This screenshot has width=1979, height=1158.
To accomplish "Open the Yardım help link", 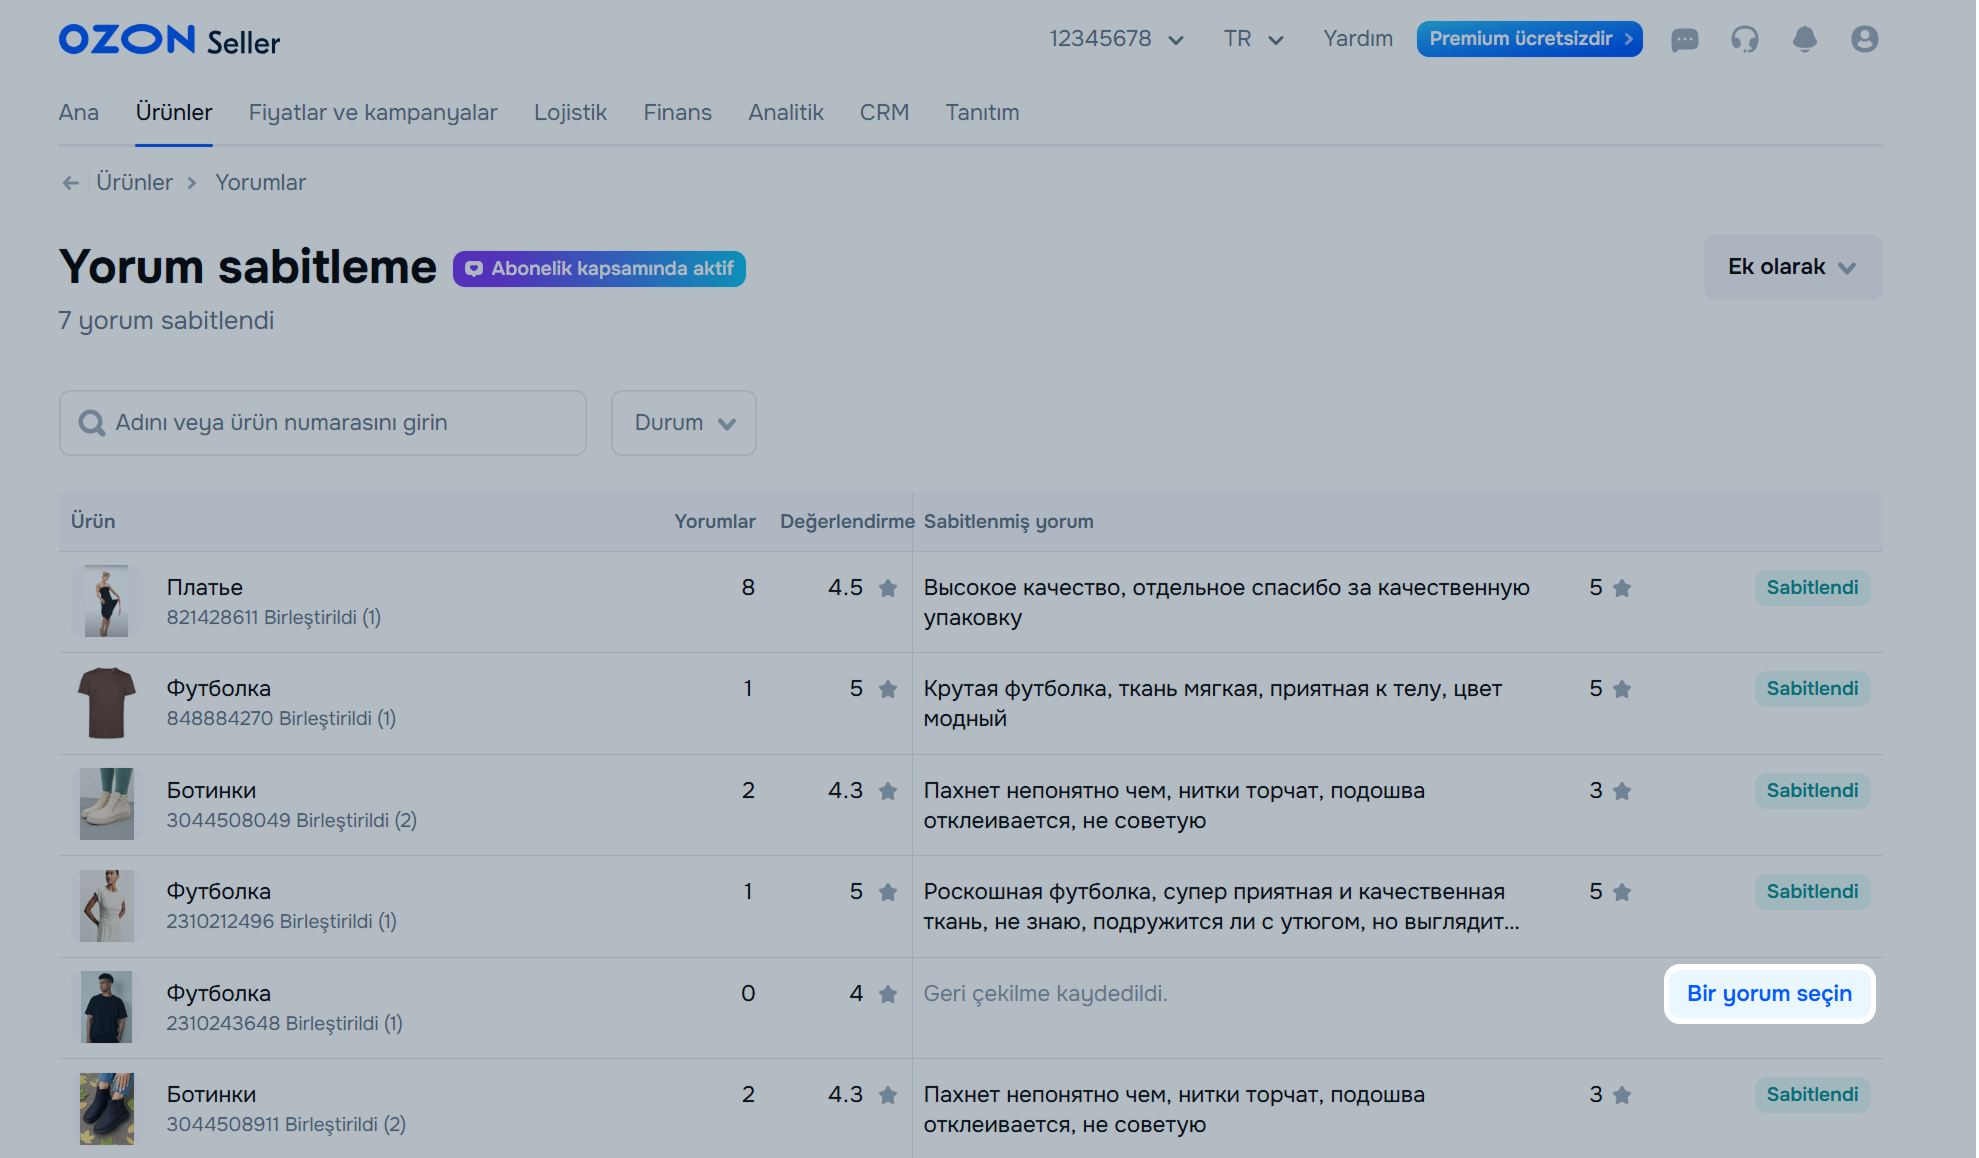I will [1357, 39].
